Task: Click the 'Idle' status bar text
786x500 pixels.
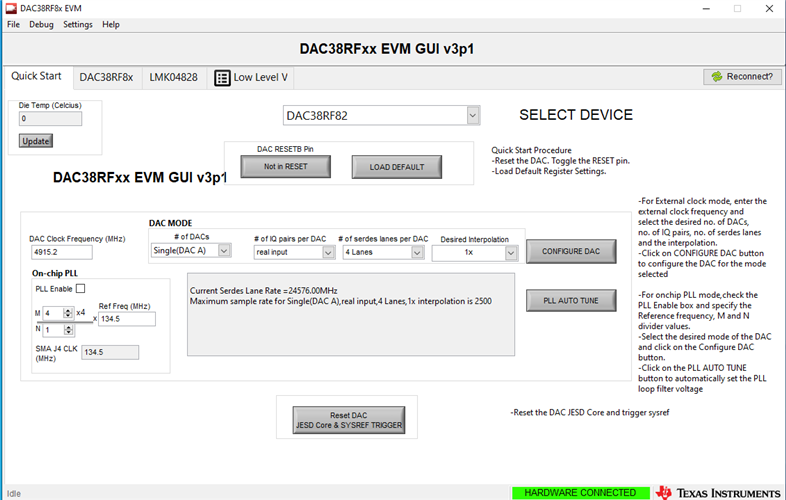Action: (14, 494)
